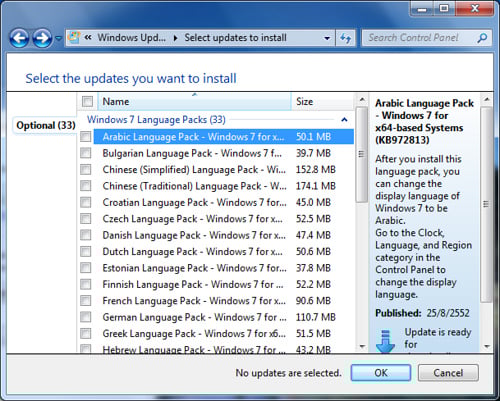Select the Arabic Language Pack row text

pyautogui.click(x=193, y=137)
